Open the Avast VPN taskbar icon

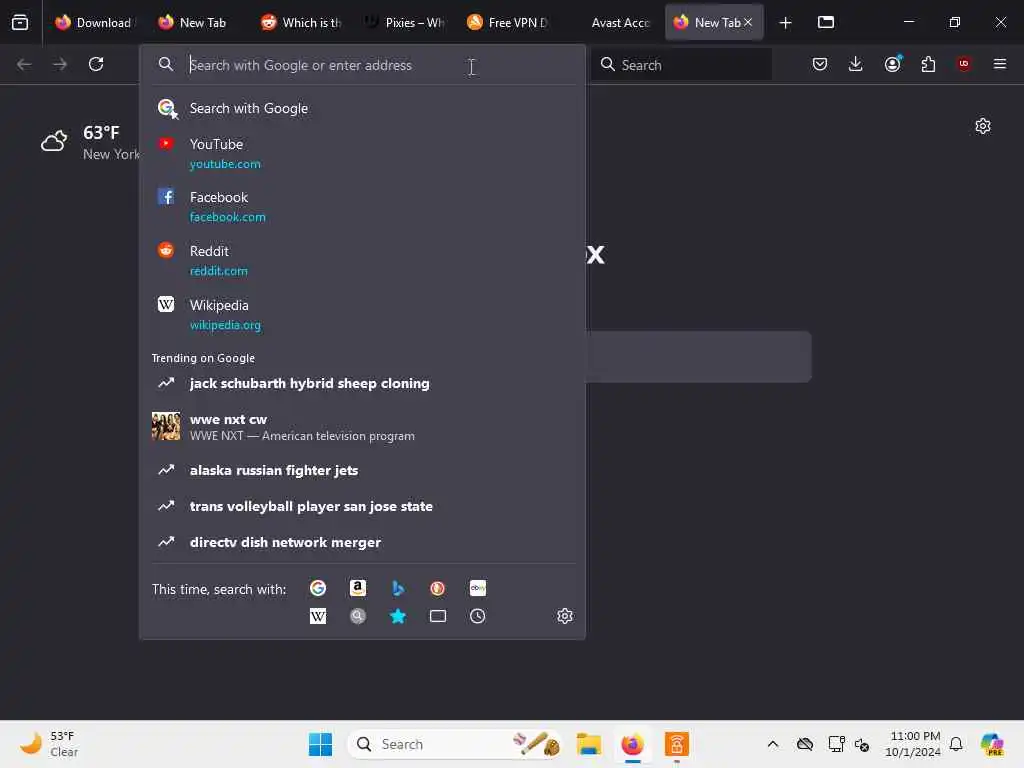point(677,744)
